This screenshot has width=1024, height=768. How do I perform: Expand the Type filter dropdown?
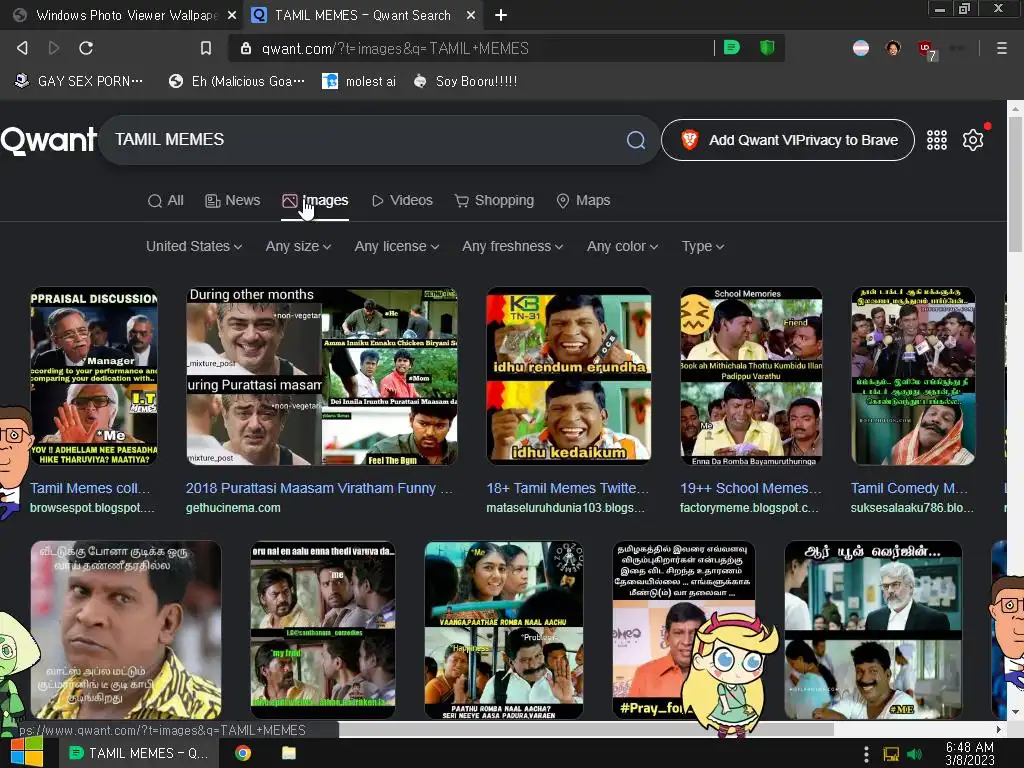pos(703,246)
